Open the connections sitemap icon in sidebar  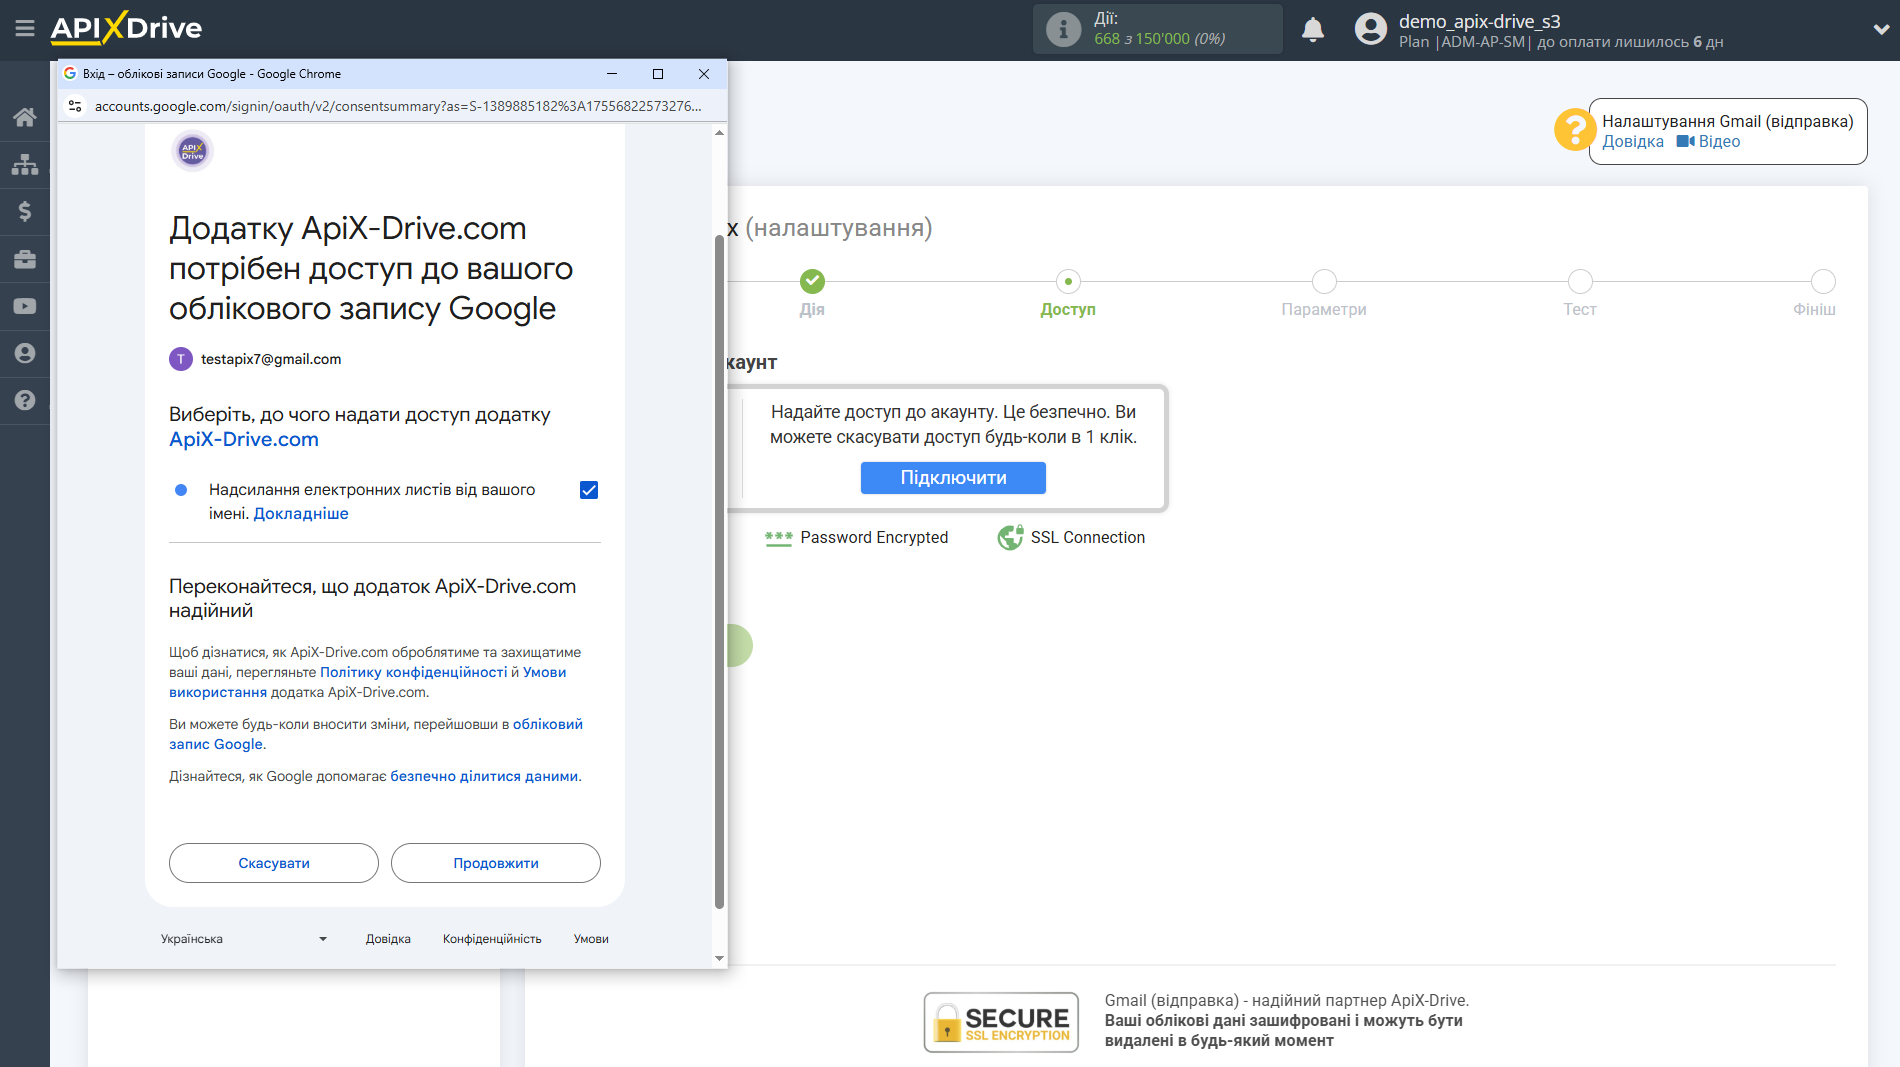pyautogui.click(x=25, y=164)
